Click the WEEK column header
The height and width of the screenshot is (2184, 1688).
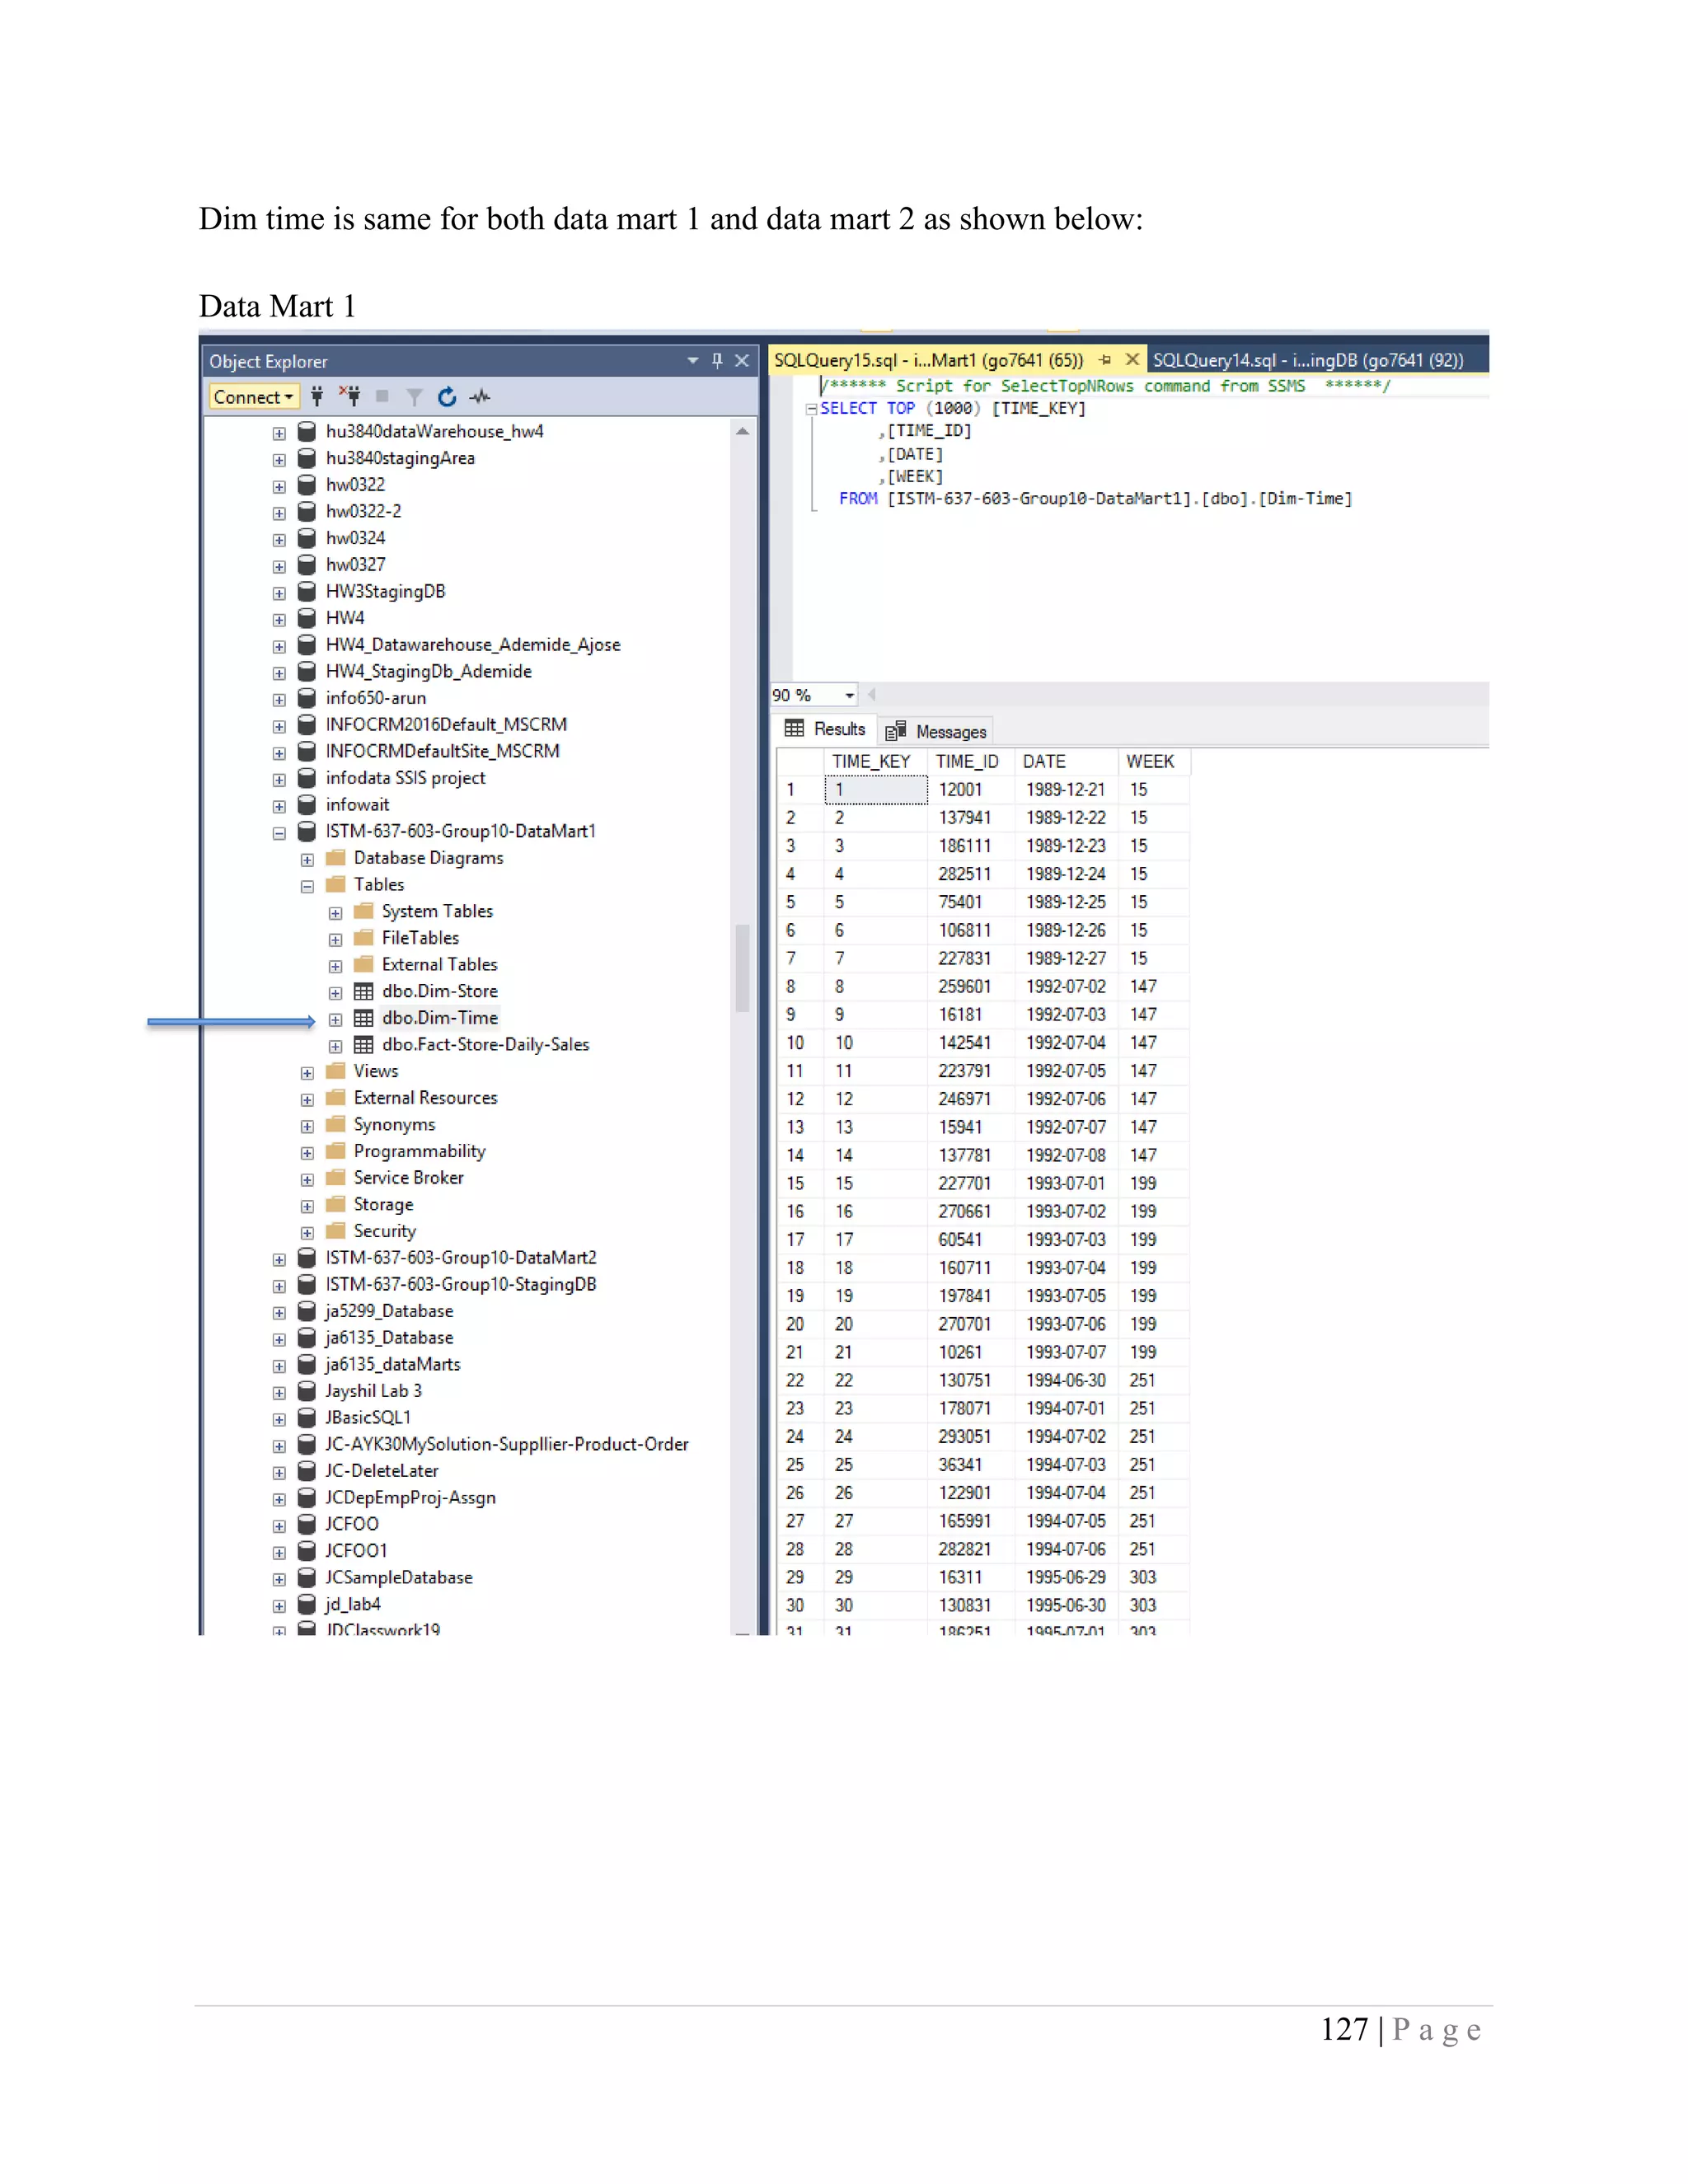(1153, 762)
